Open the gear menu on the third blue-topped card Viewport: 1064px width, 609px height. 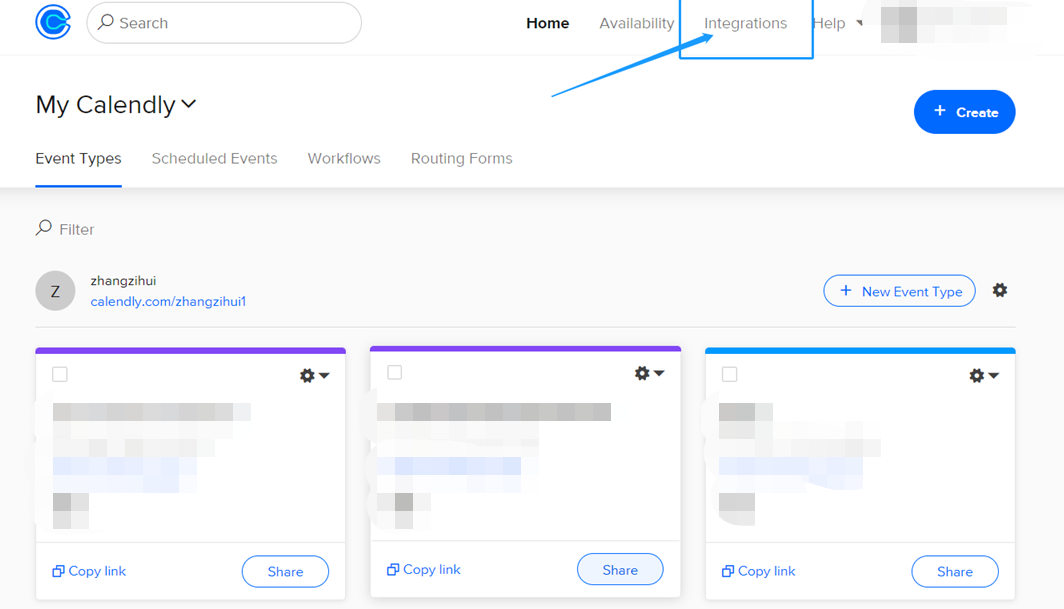[x=984, y=375]
